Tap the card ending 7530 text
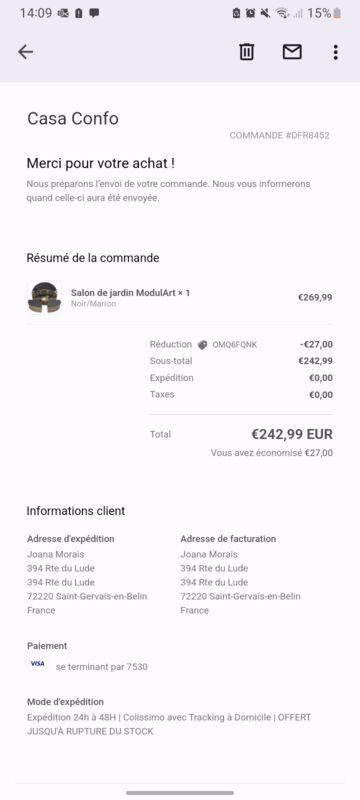Screen dimensions: 360x800 point(102,666)
